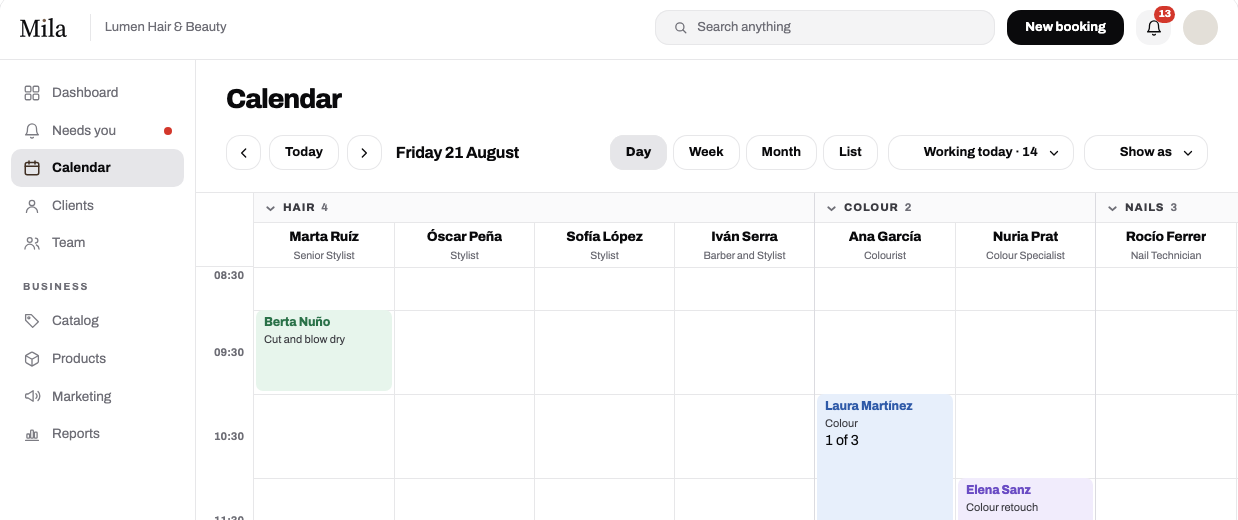The image size is (1238, 520).
Task: Click the Needs you bell icon
Action: 32,131
